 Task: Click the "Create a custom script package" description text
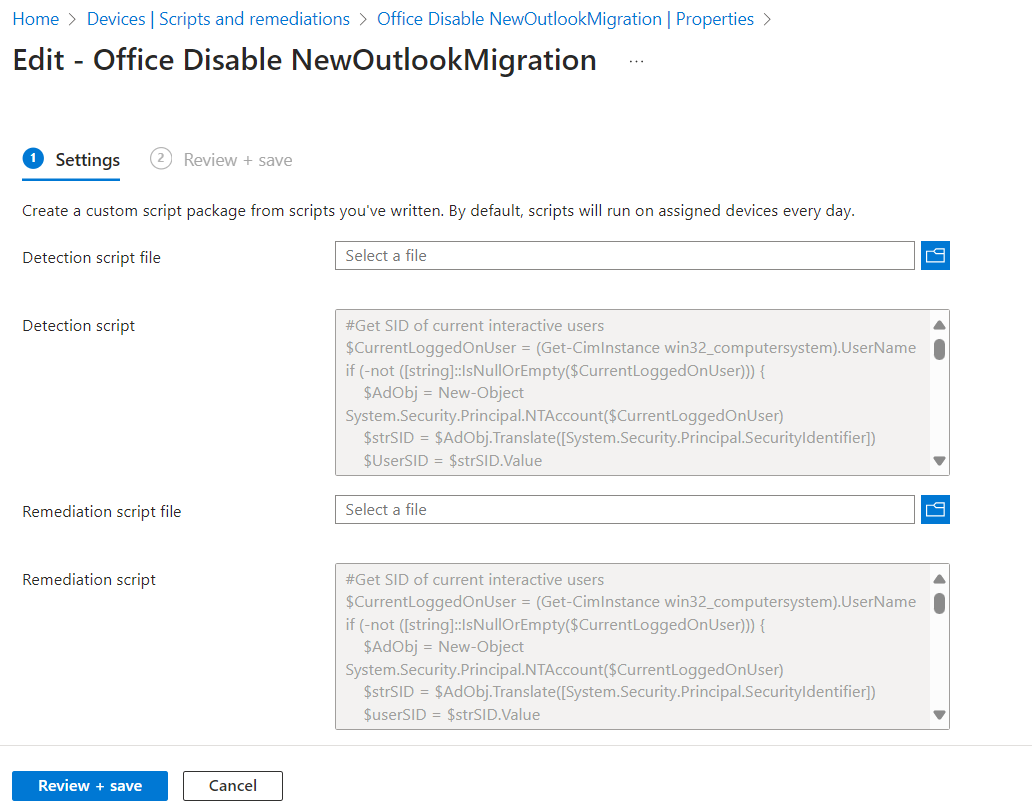[x=438, y=211]
